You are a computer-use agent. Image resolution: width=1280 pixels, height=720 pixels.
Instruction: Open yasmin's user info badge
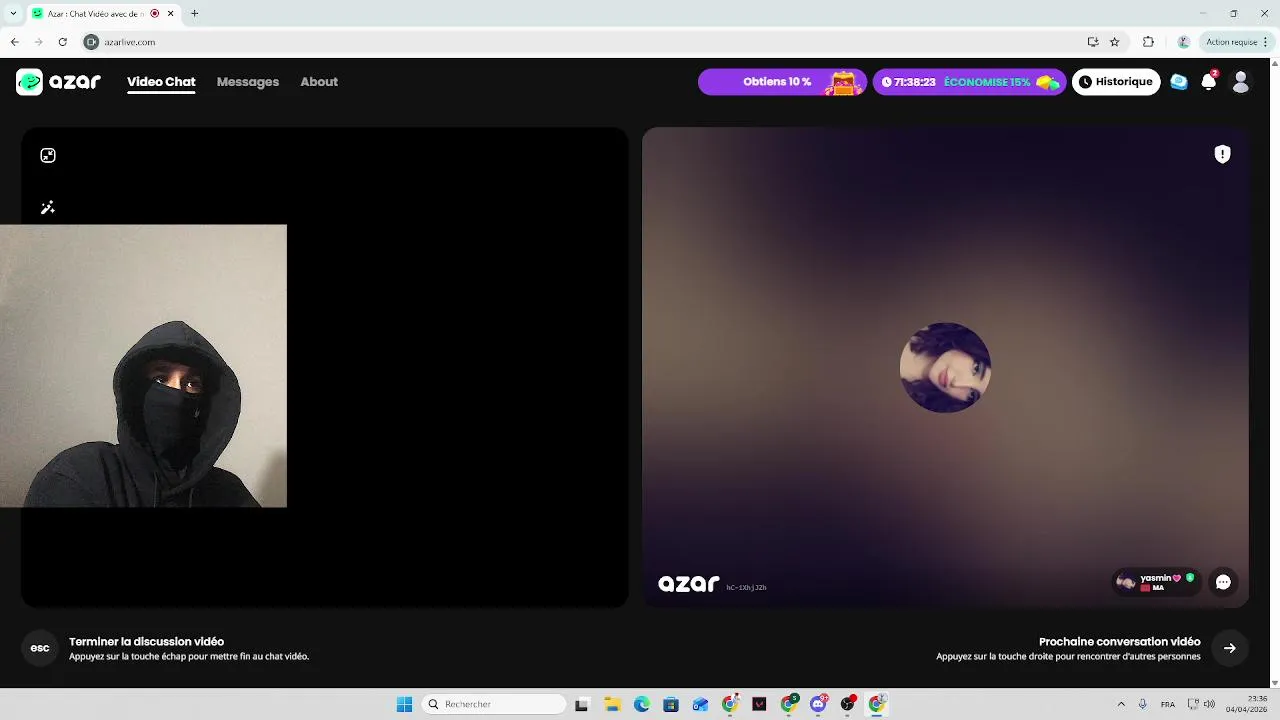coord(1156,582)
